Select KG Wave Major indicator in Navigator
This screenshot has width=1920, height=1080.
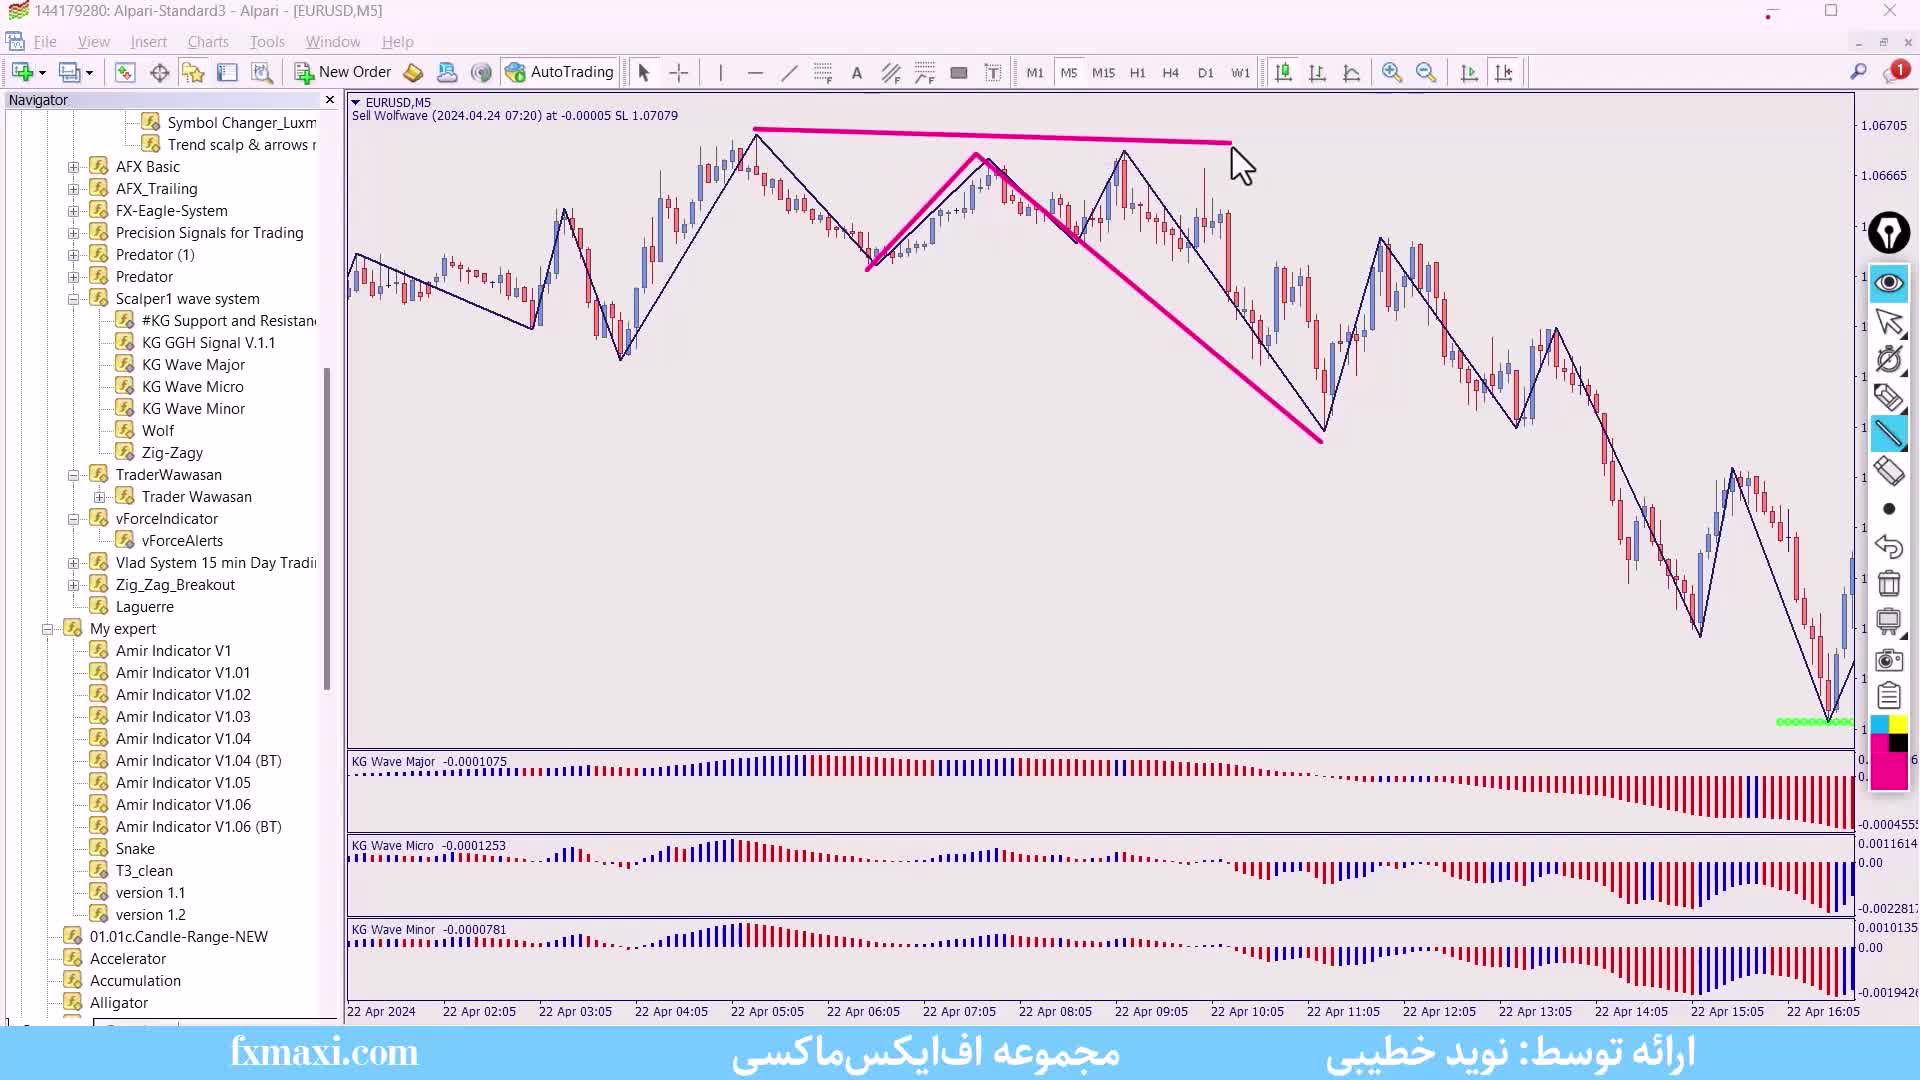193,365
